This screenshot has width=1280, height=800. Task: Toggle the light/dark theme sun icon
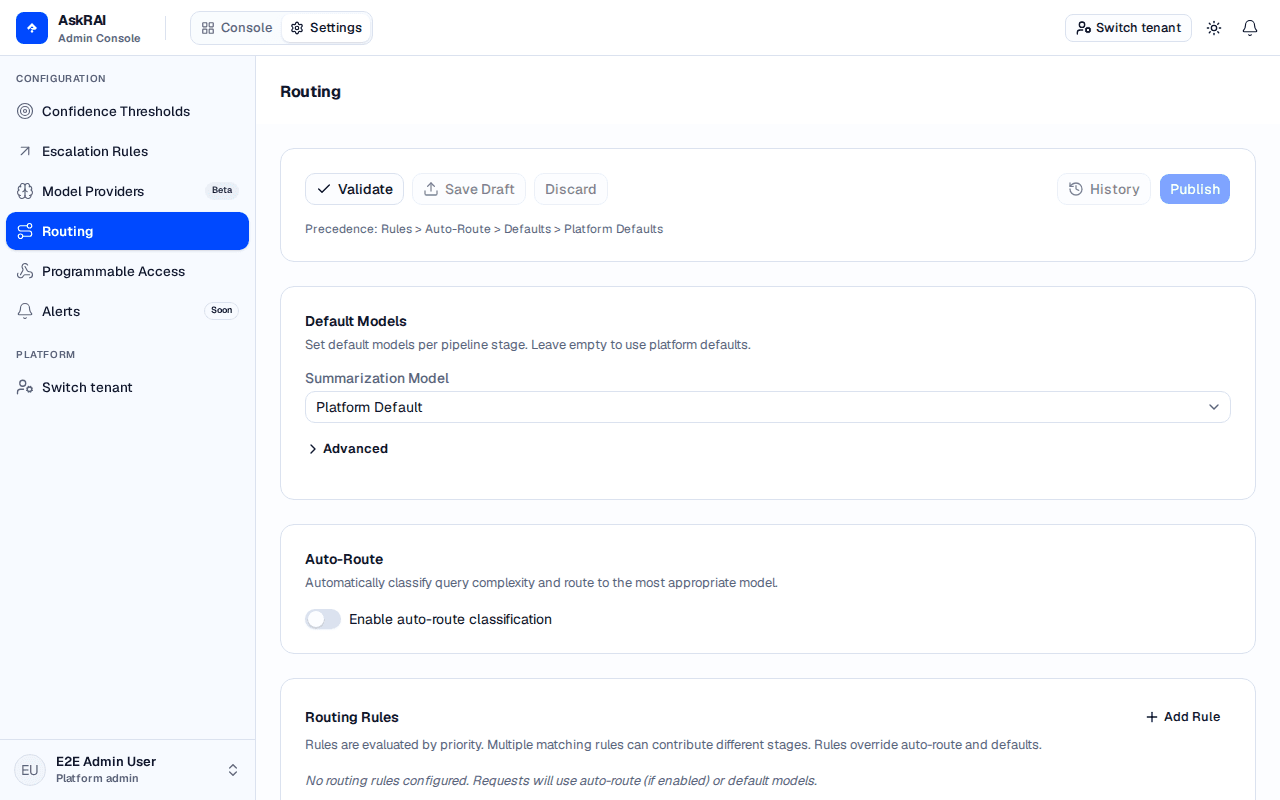[x=1214, y=28]
